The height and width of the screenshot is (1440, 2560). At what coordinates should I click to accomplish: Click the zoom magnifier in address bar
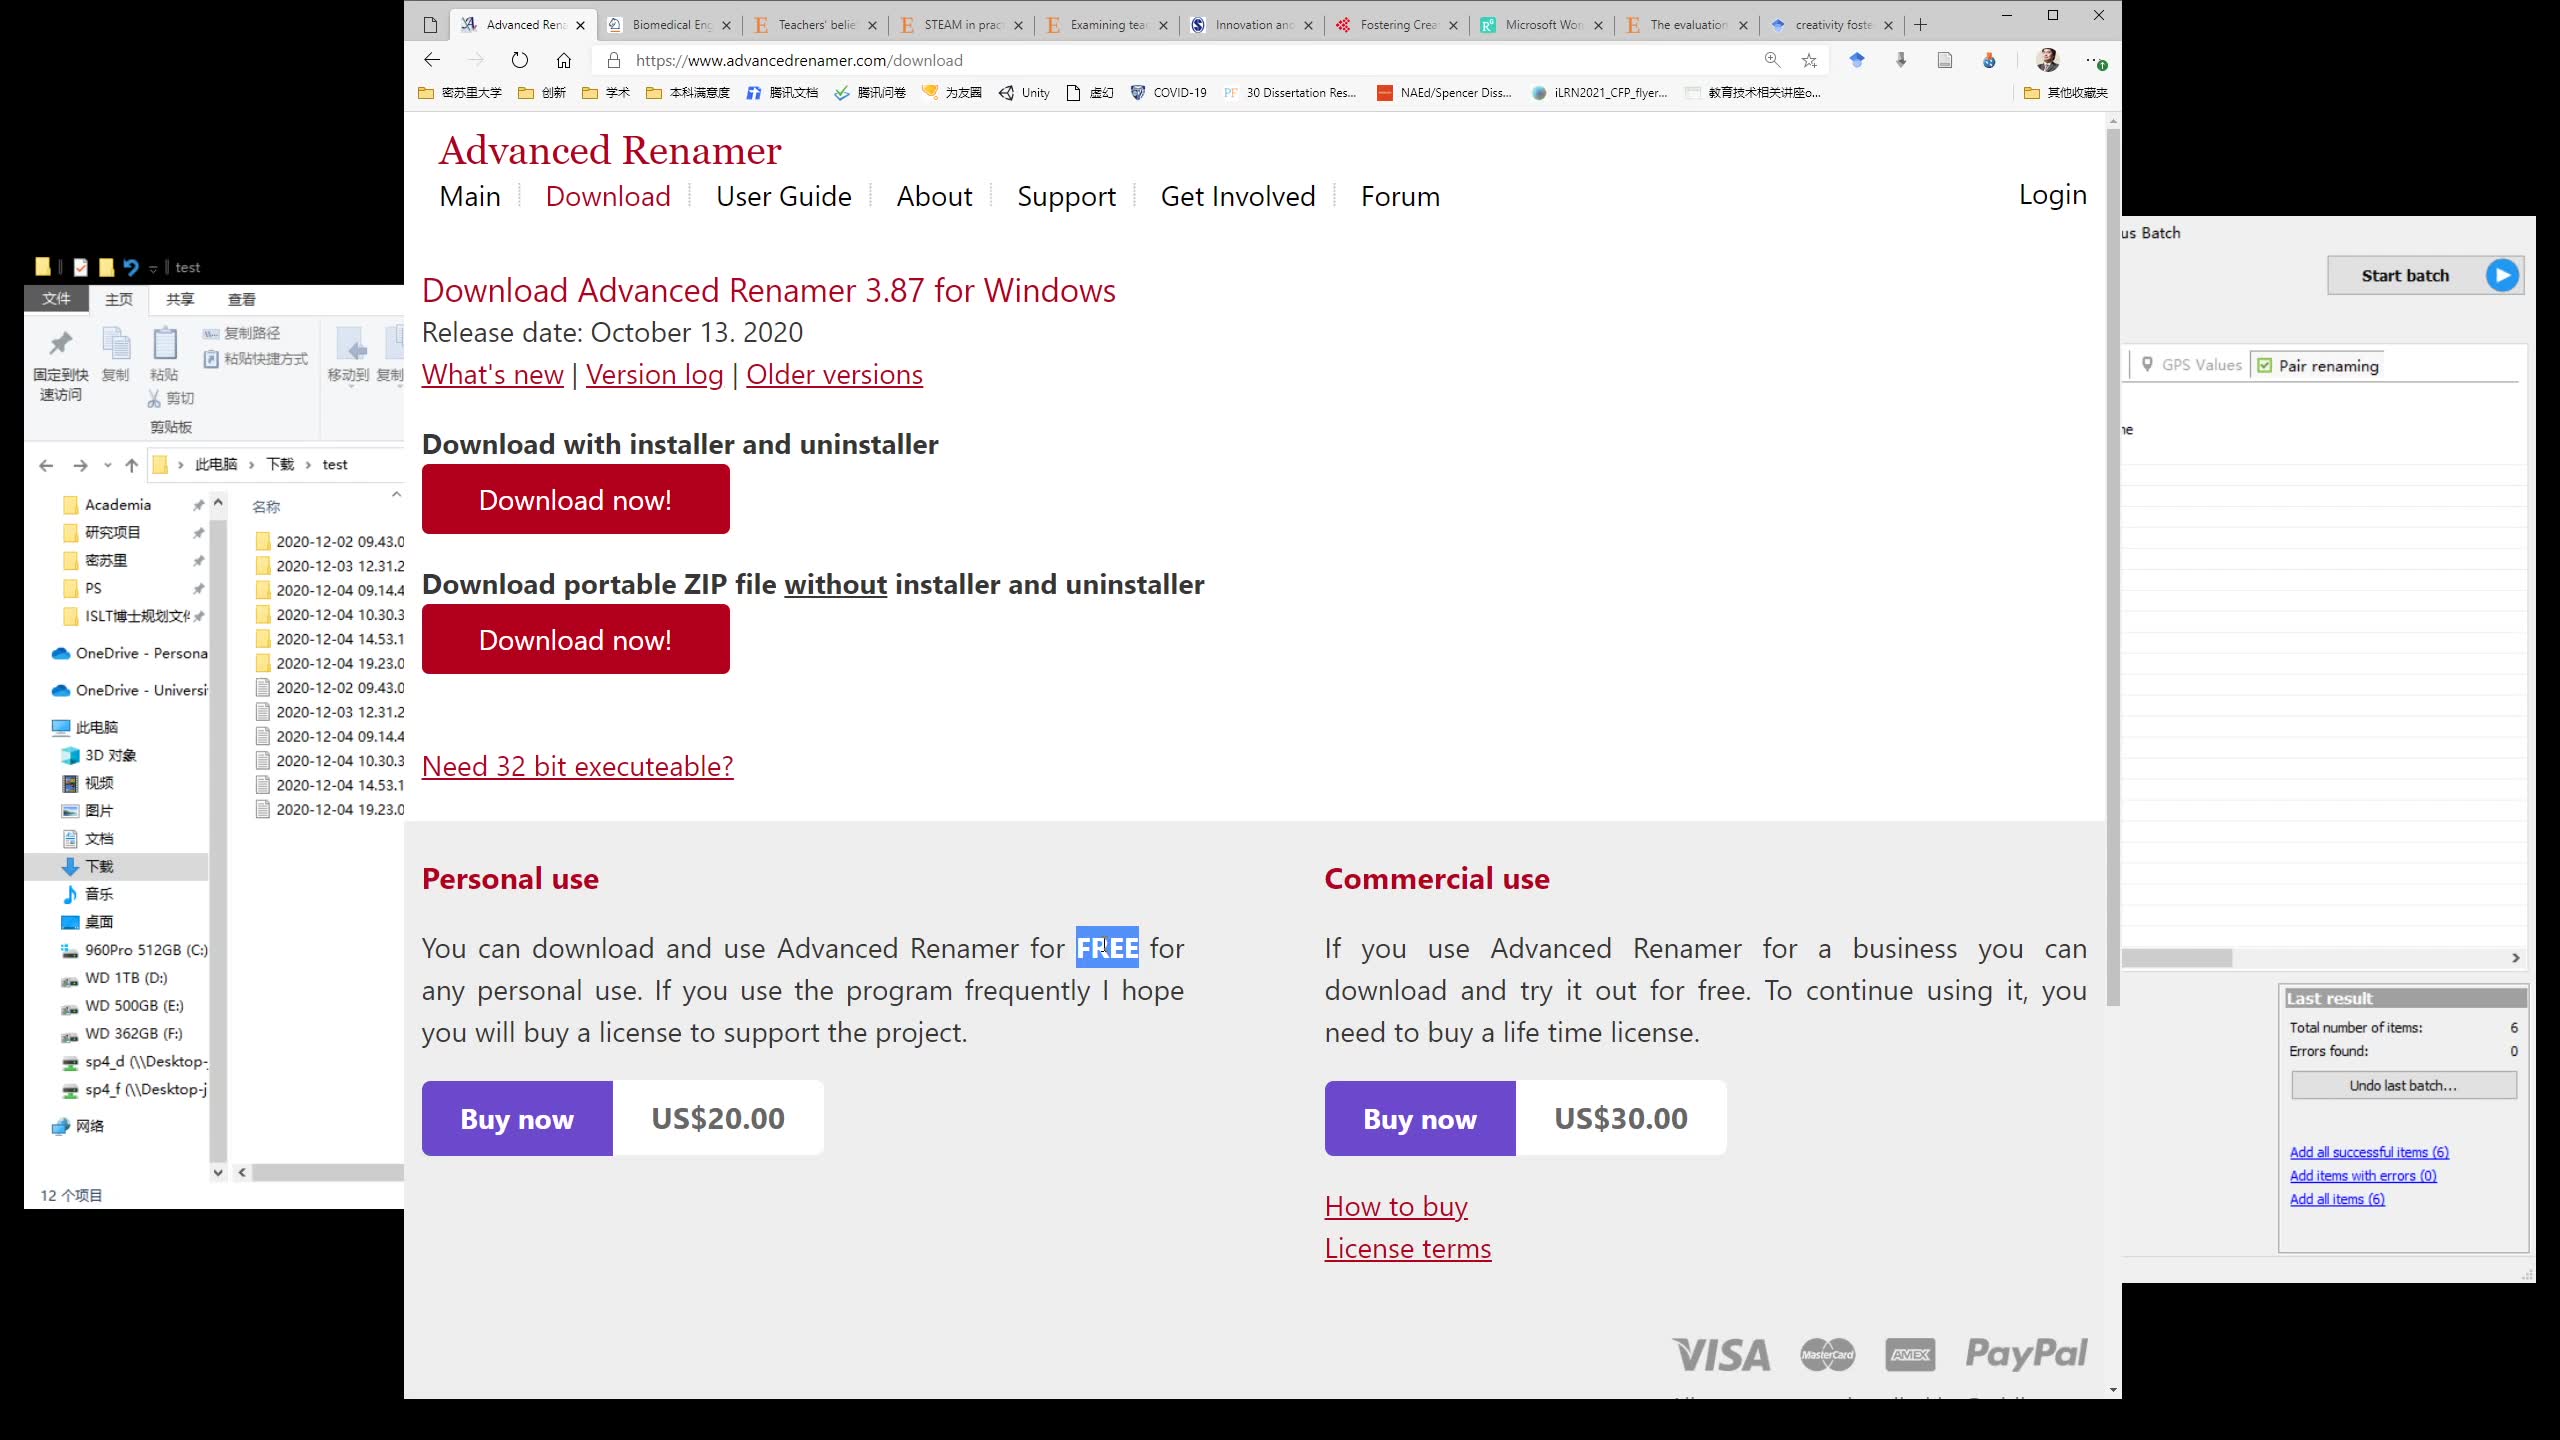[1772, 60]
